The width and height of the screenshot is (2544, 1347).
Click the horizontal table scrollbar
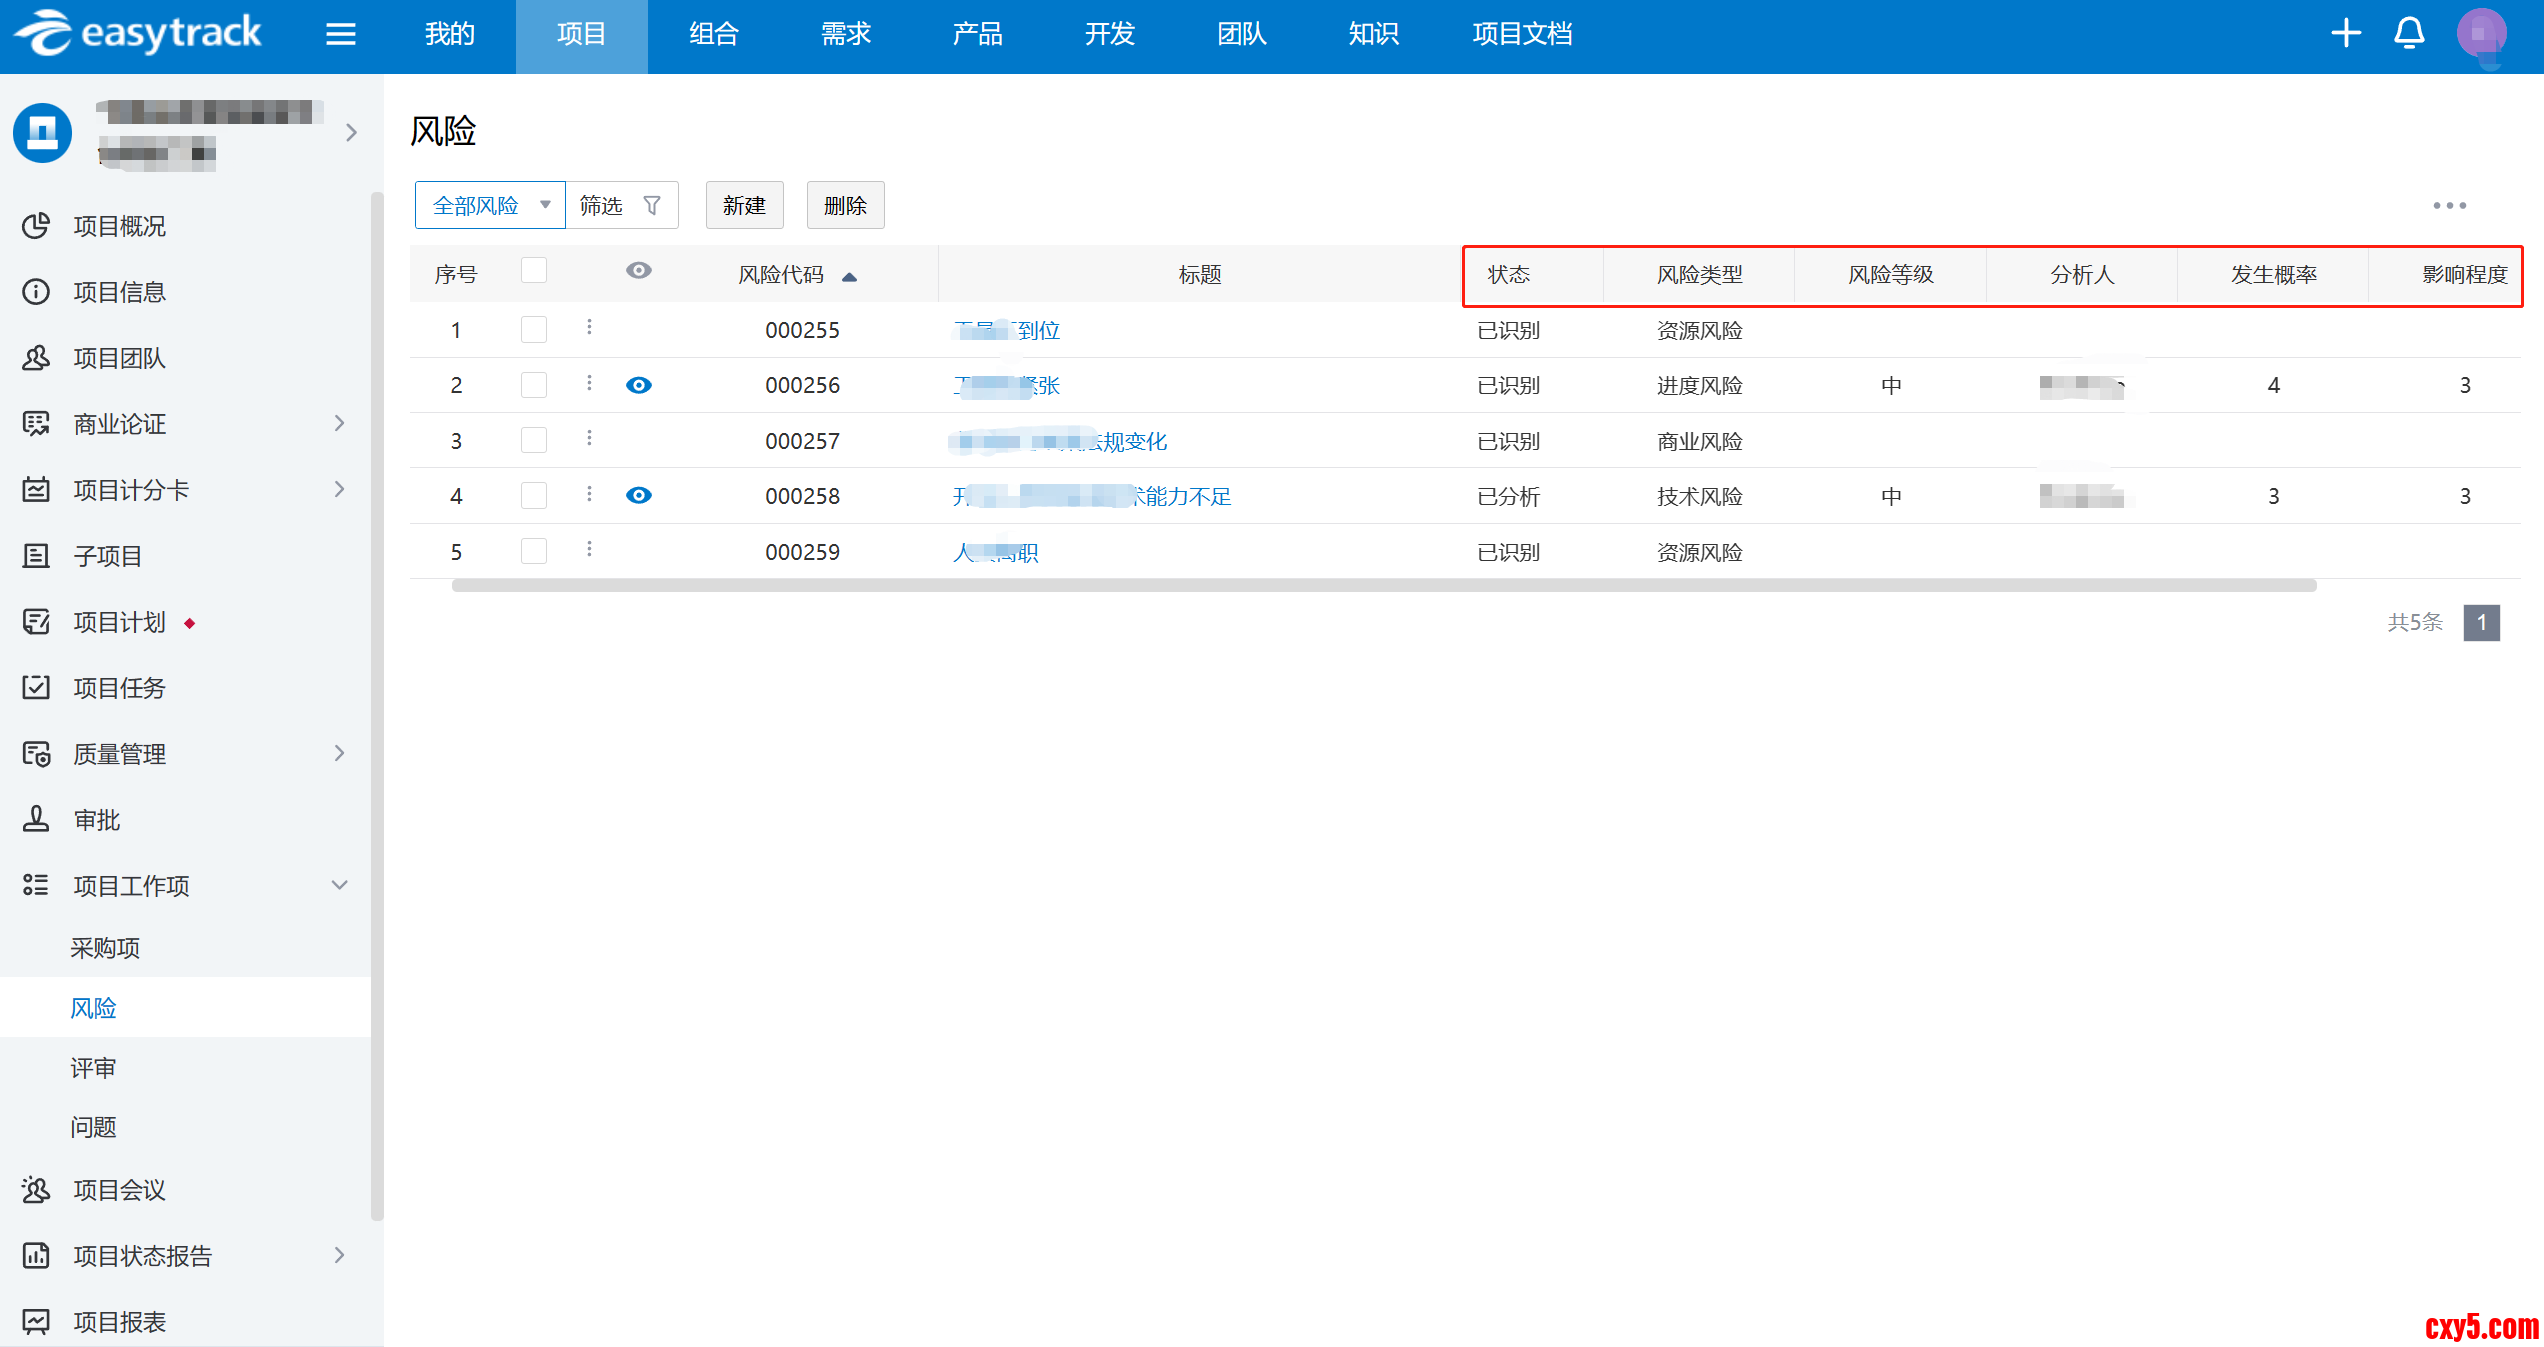[1383, 586]
